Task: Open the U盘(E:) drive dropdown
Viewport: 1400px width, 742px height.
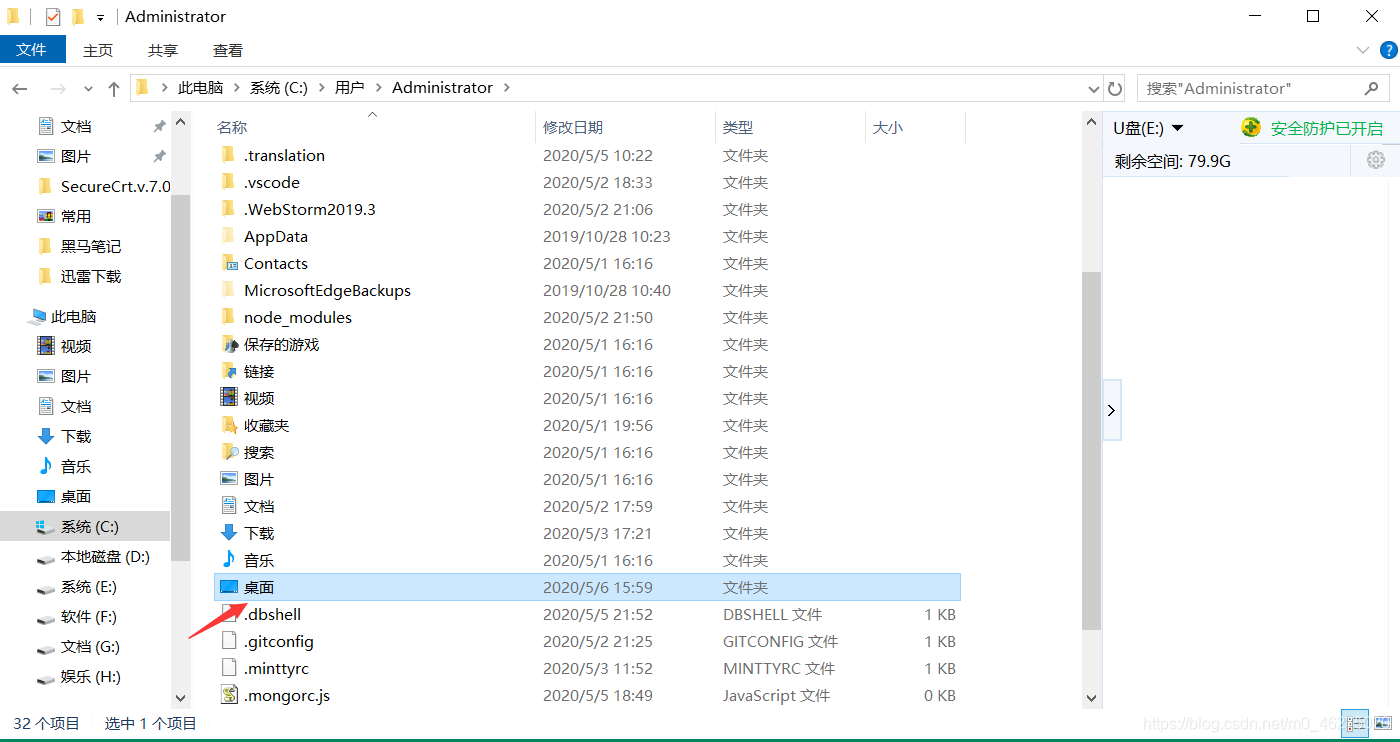Action: click(1177, 128)
